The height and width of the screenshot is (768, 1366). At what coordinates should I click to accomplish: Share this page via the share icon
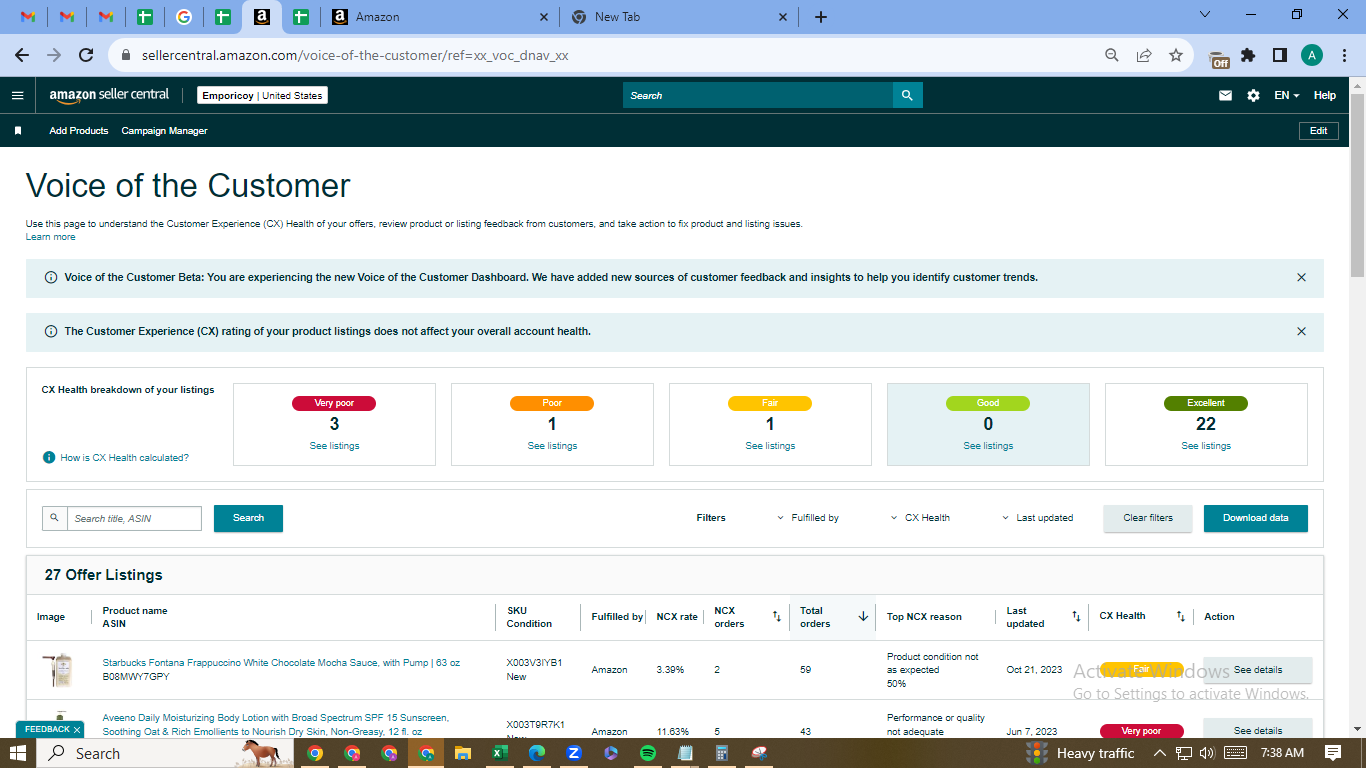pos(1144,56)
